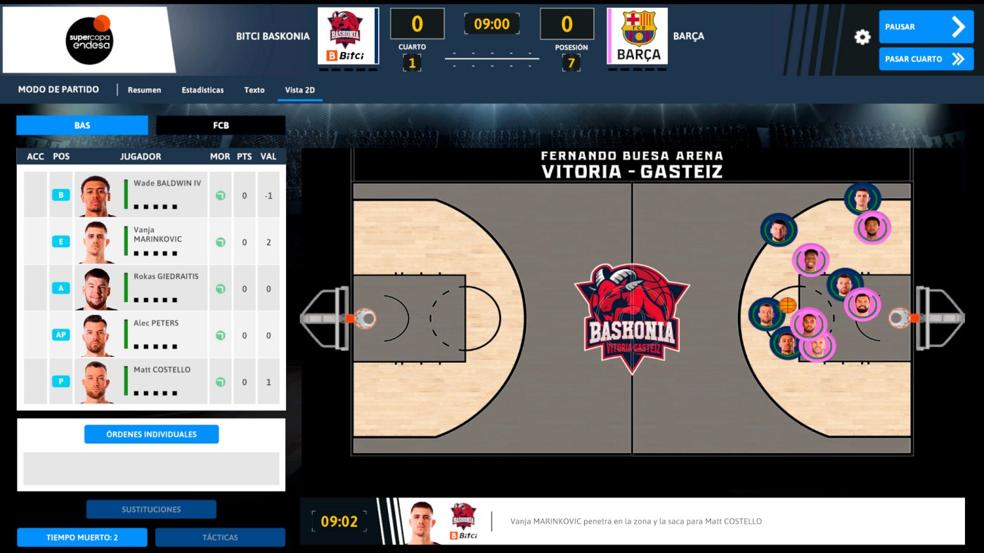
Task: Switch to the Resumen tab
Action: tap(144, 90)
